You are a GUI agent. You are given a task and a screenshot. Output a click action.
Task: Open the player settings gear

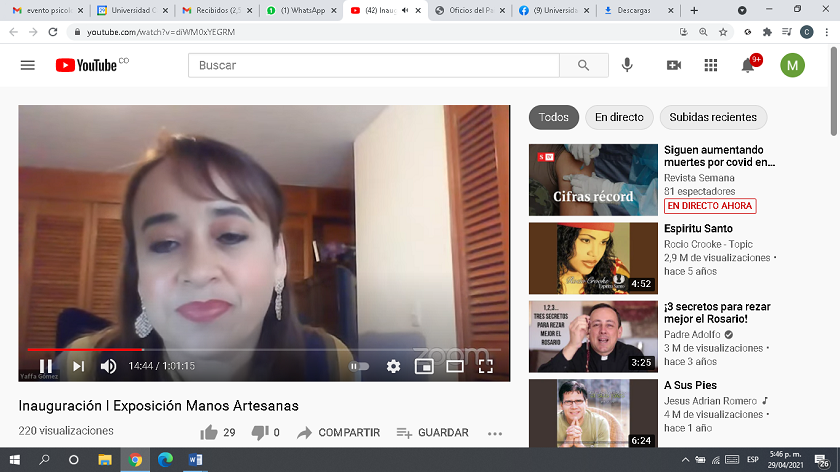[x=393, y=366]
